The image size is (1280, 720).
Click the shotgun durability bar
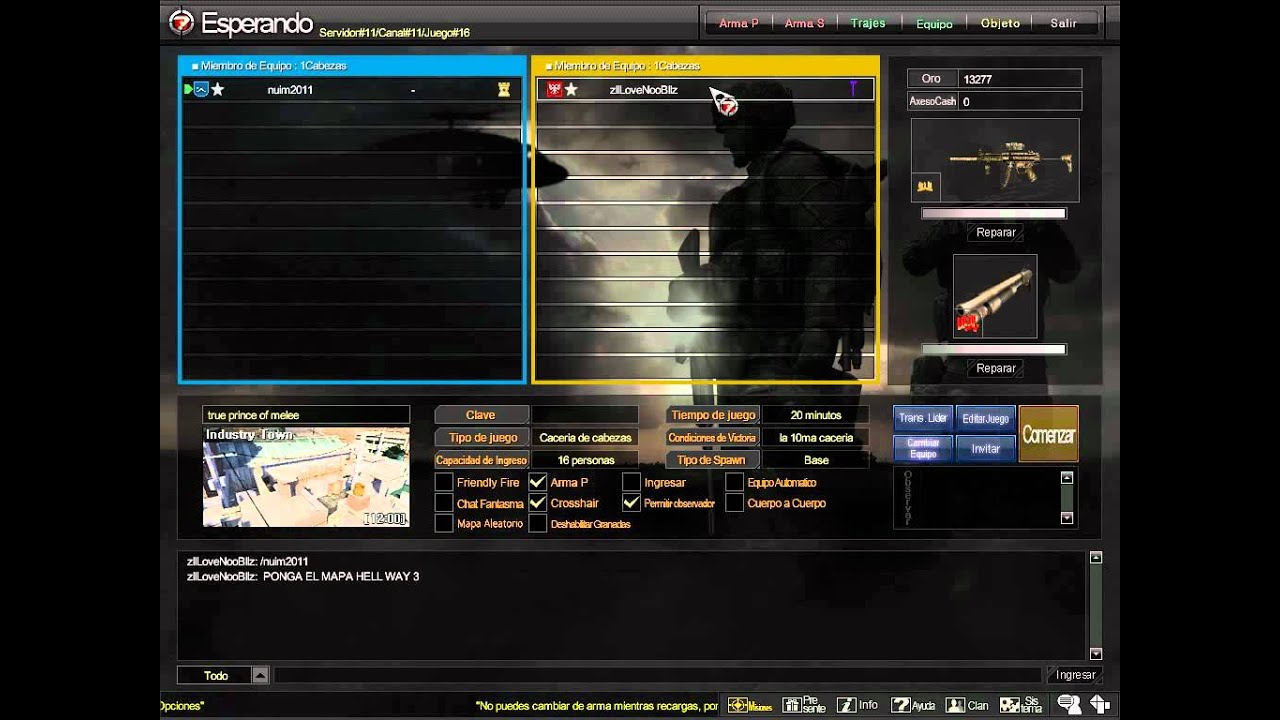[x=994, y=349]
